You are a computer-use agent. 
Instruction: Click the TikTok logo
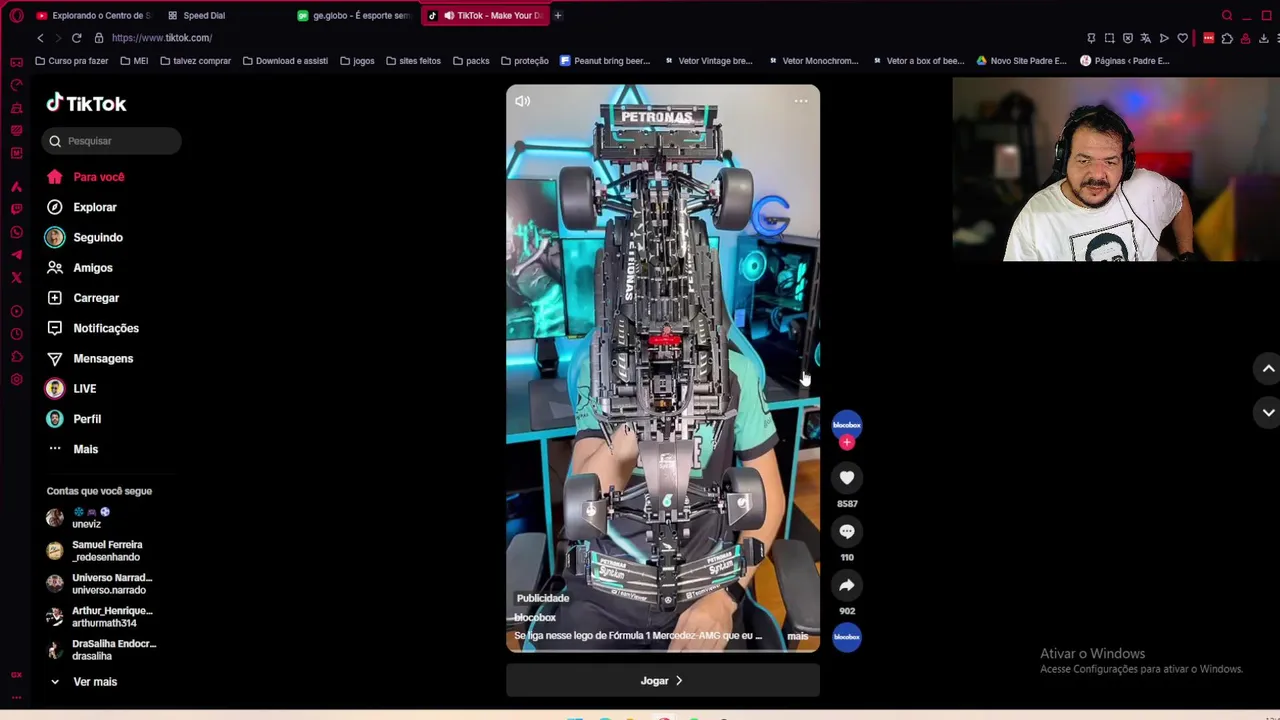tap(86, 103)
